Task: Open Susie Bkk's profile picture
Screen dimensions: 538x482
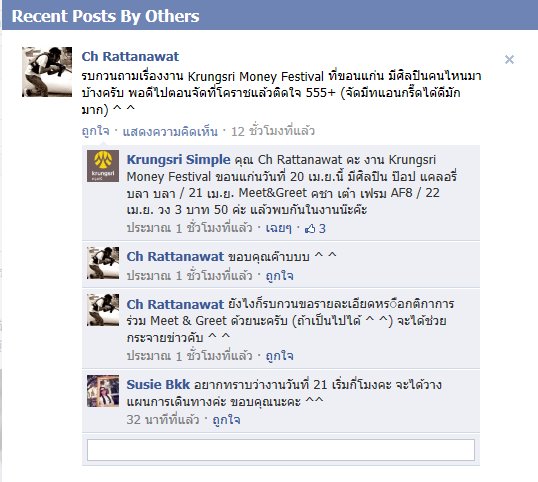Action: tap(103, 391)
